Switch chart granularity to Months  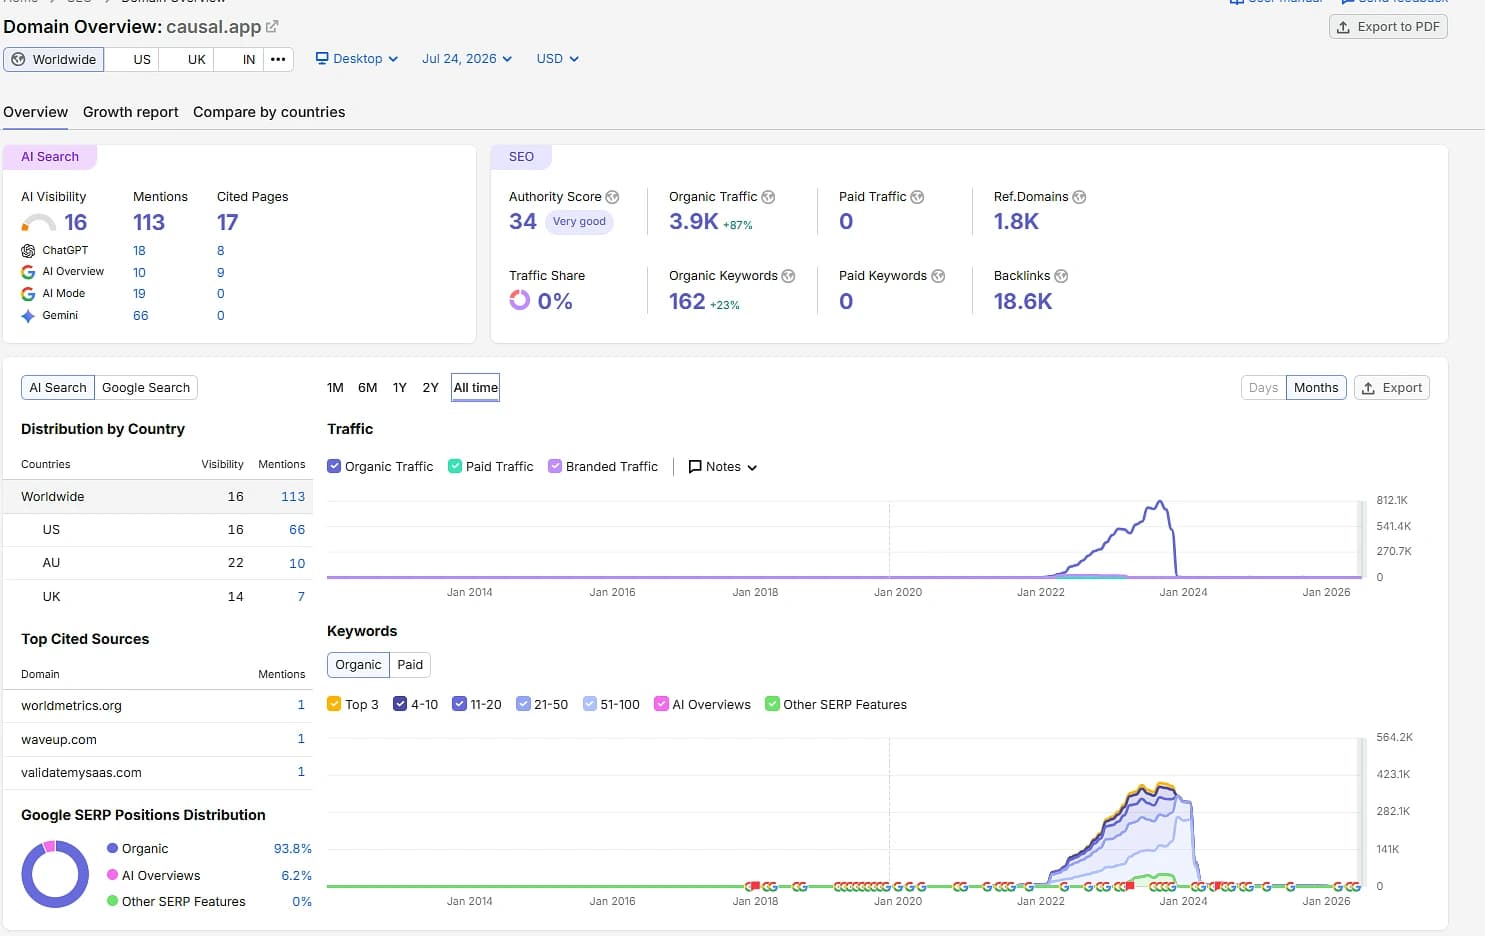pyautogui.click(x=1316, y=388)
